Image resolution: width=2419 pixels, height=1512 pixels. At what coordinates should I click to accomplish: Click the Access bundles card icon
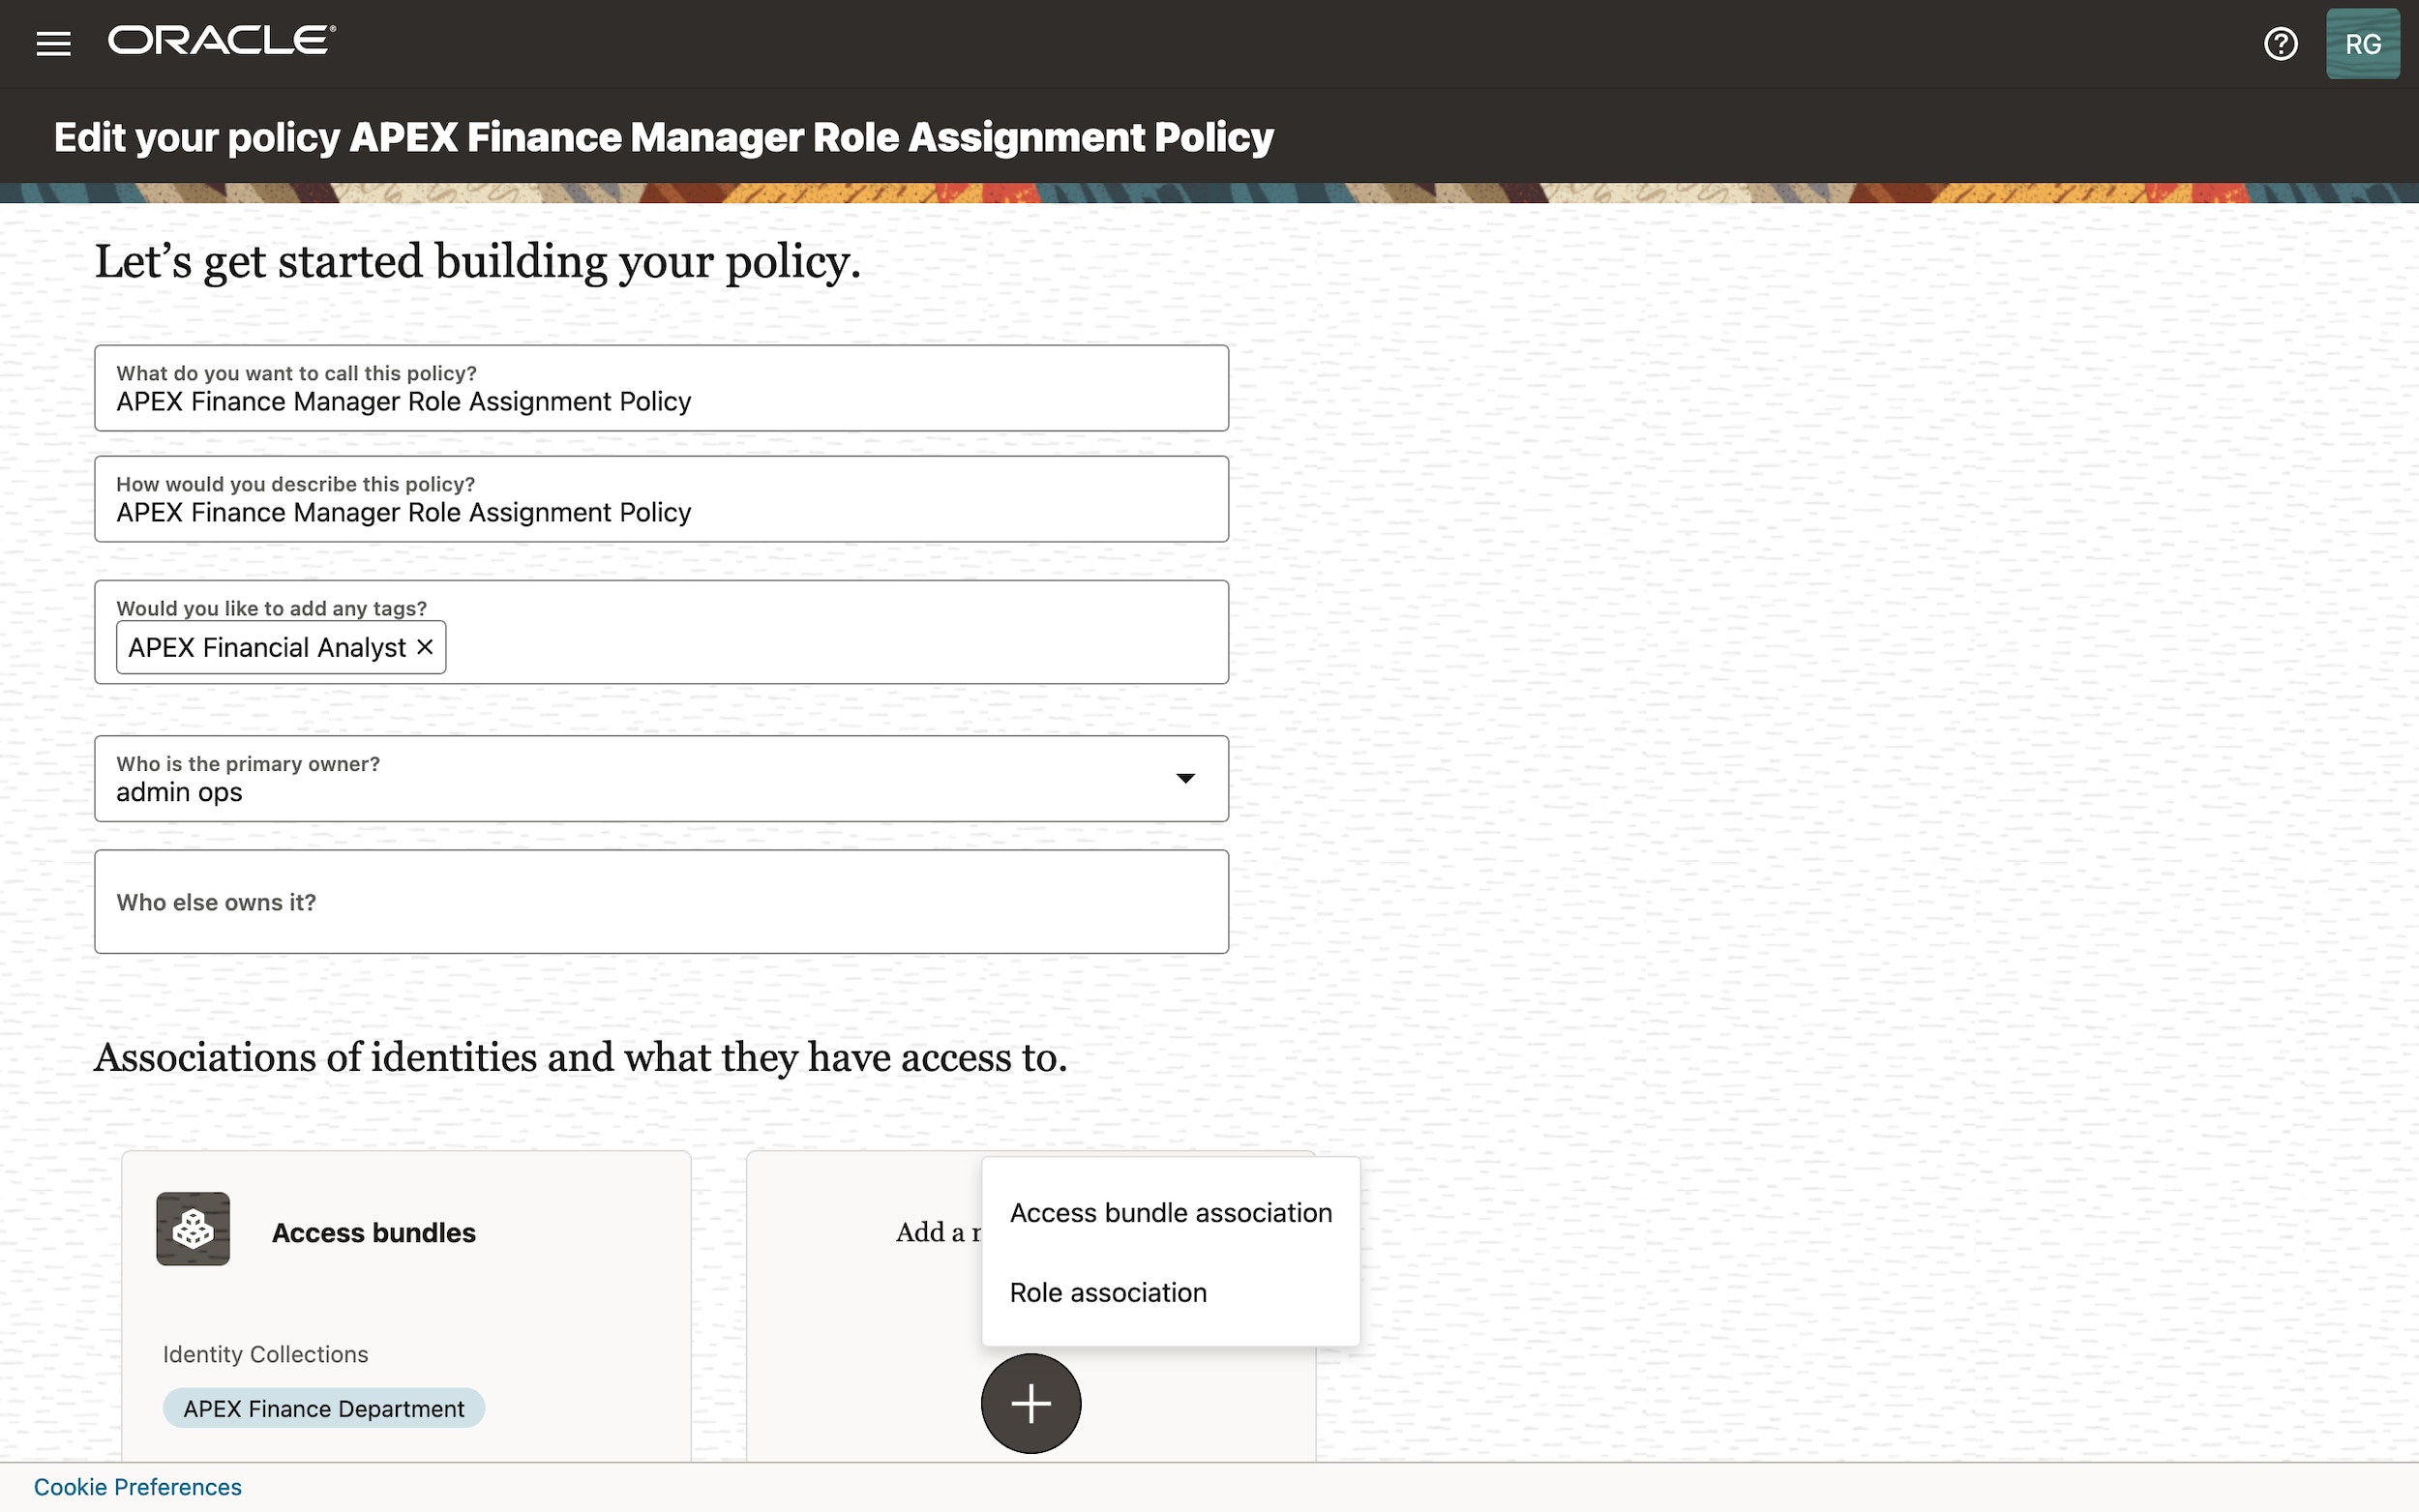pos(193,1229)
